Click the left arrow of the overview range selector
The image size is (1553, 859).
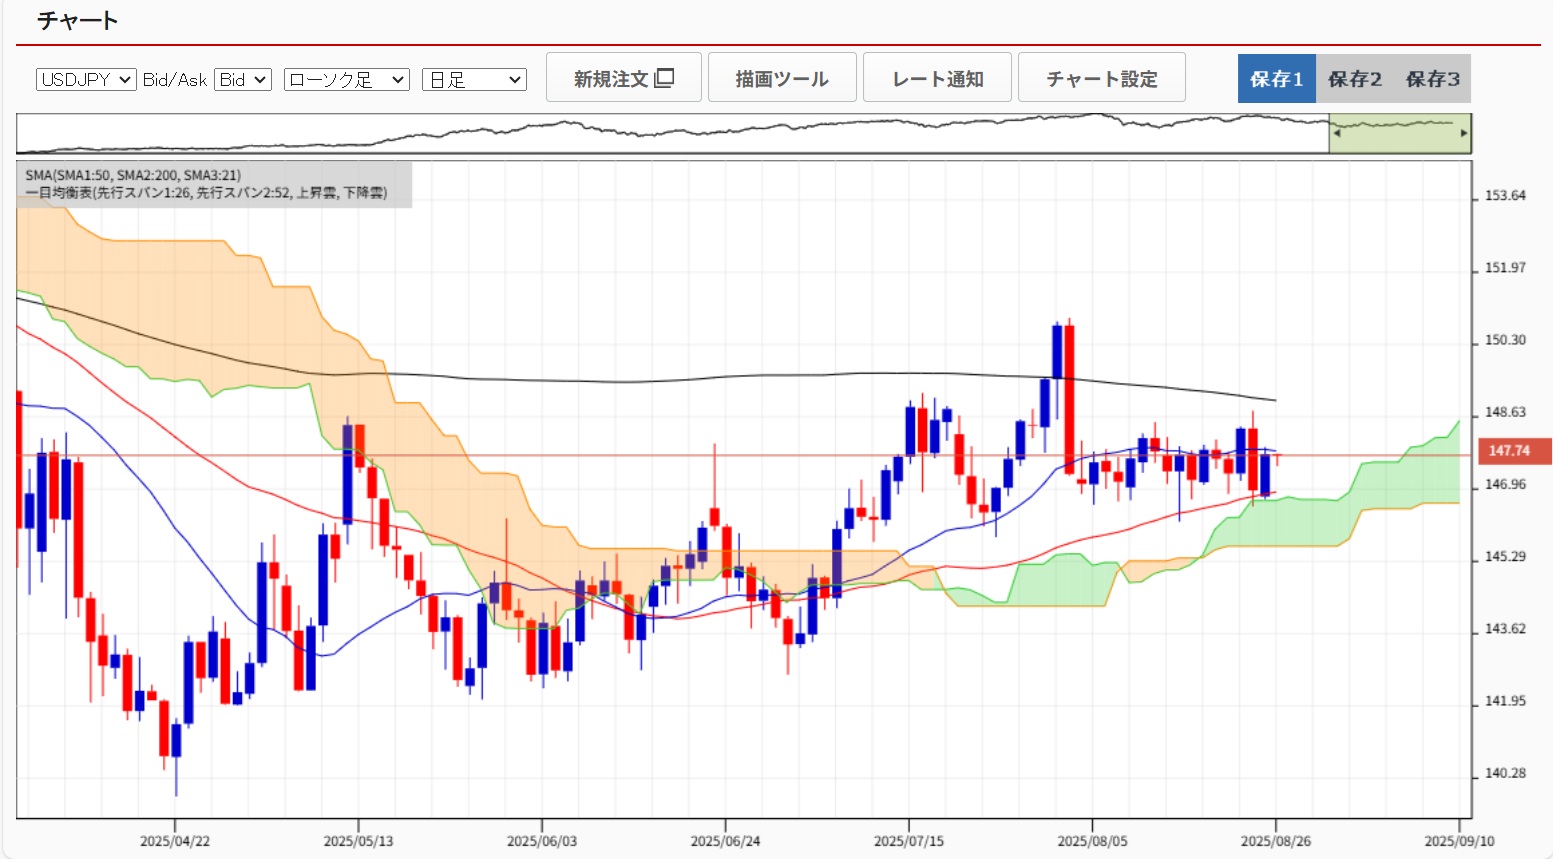click(x=1337, y=133)
